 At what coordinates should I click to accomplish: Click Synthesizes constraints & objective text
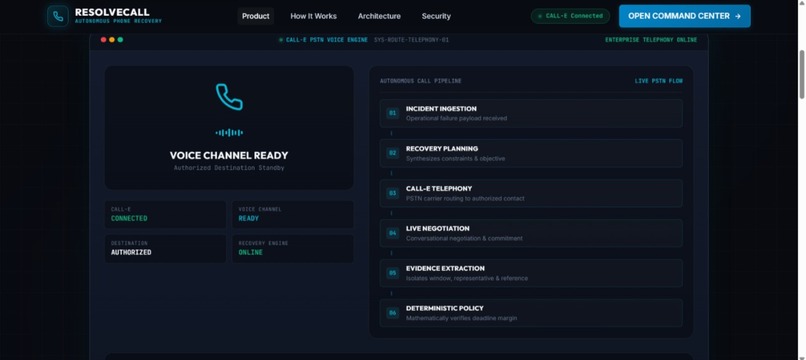click(455, 158)
